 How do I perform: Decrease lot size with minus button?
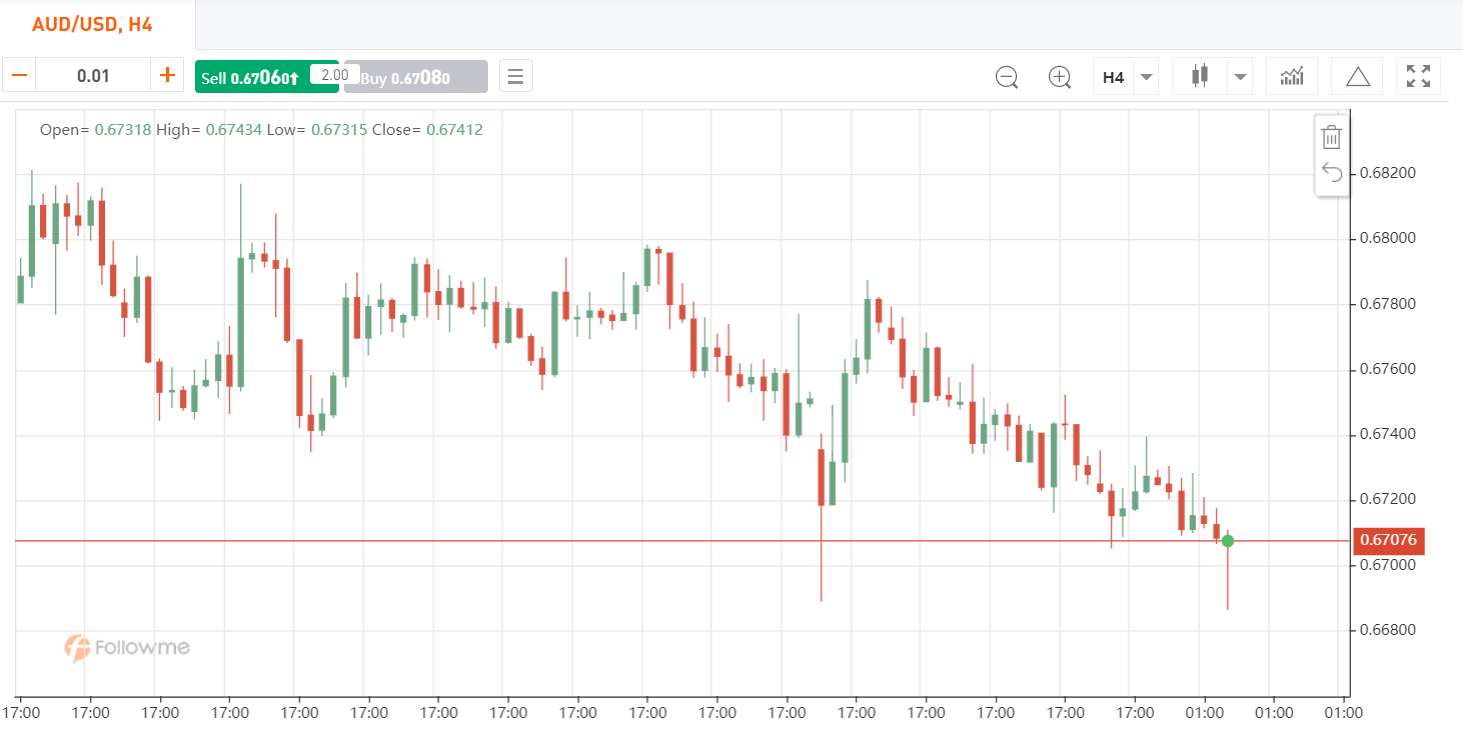point(19,75)
